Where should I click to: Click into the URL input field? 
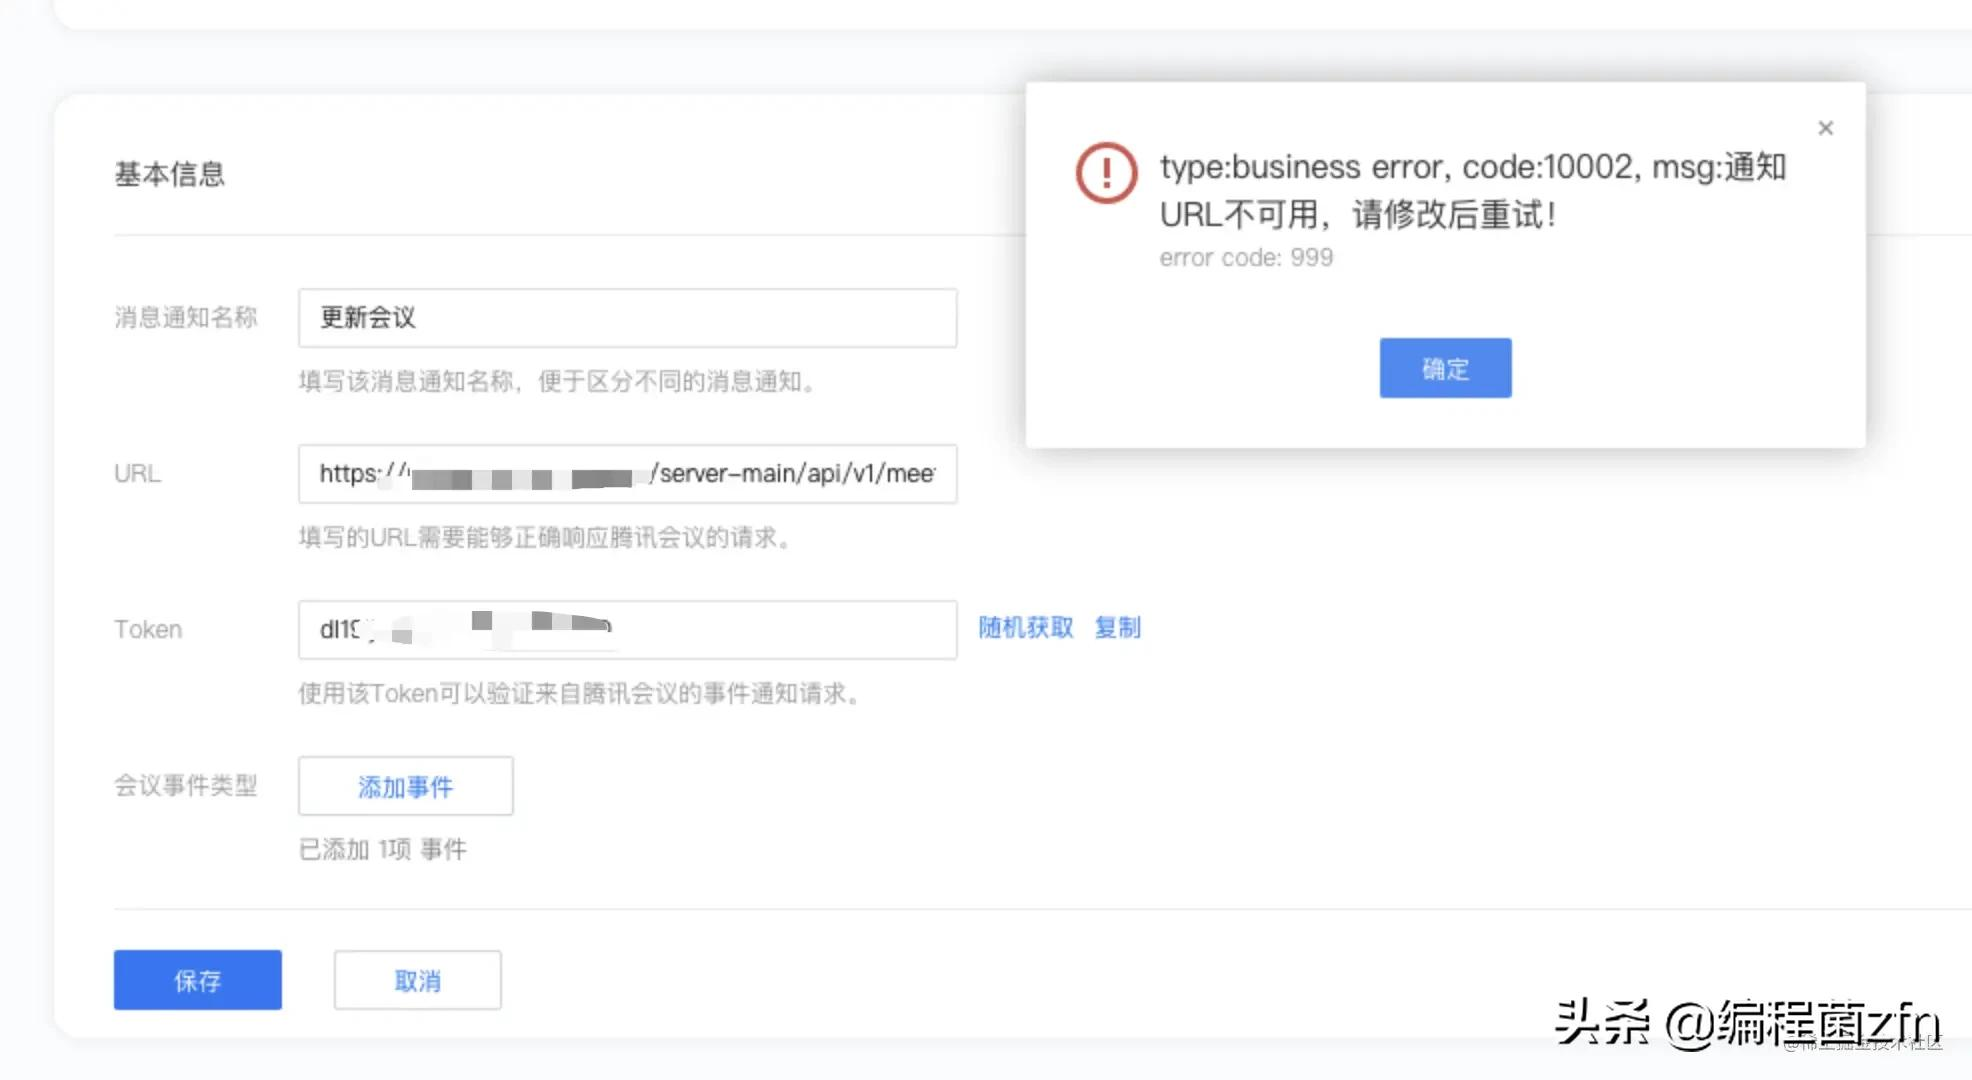click(627, 474)
